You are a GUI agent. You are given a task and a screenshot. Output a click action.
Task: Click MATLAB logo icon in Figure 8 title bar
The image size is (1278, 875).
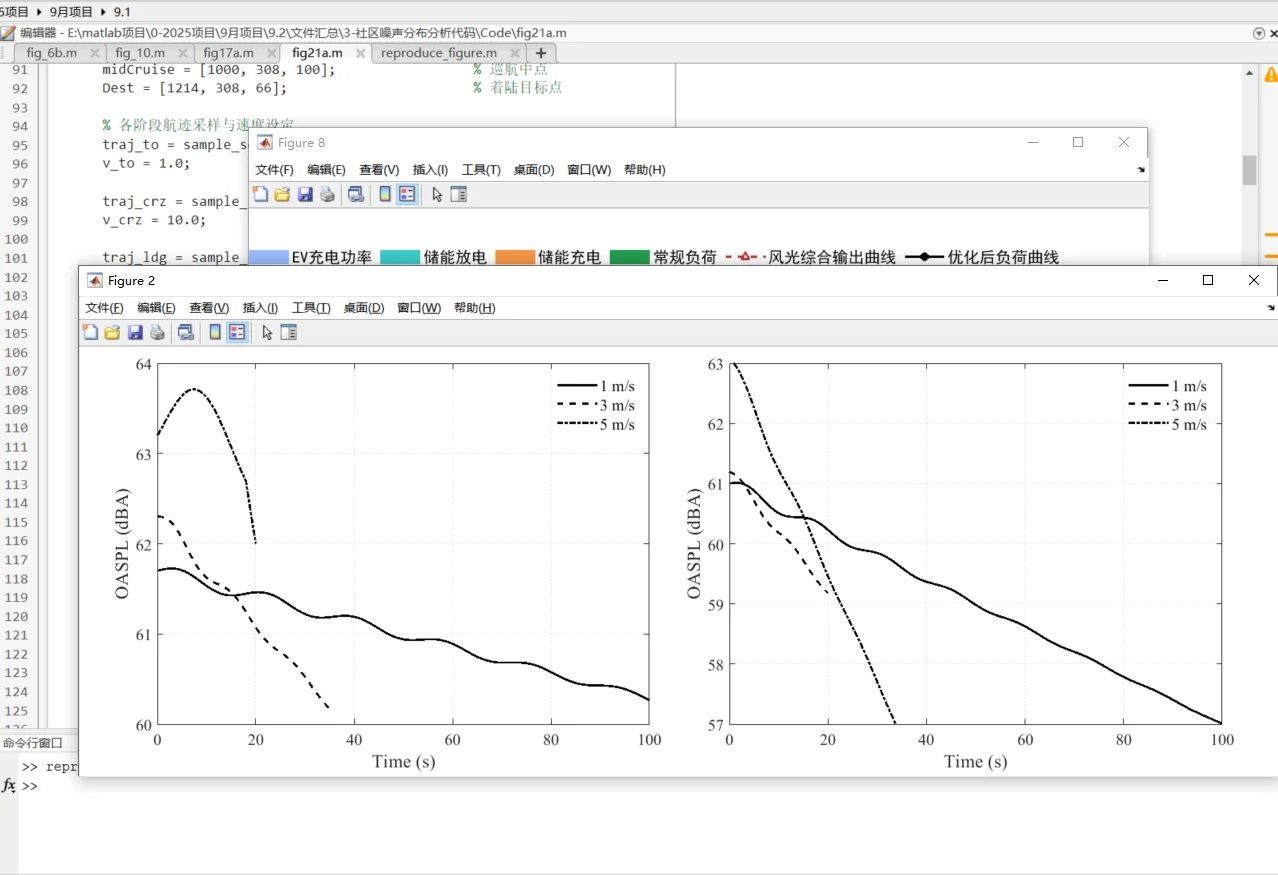coord(265,142)
